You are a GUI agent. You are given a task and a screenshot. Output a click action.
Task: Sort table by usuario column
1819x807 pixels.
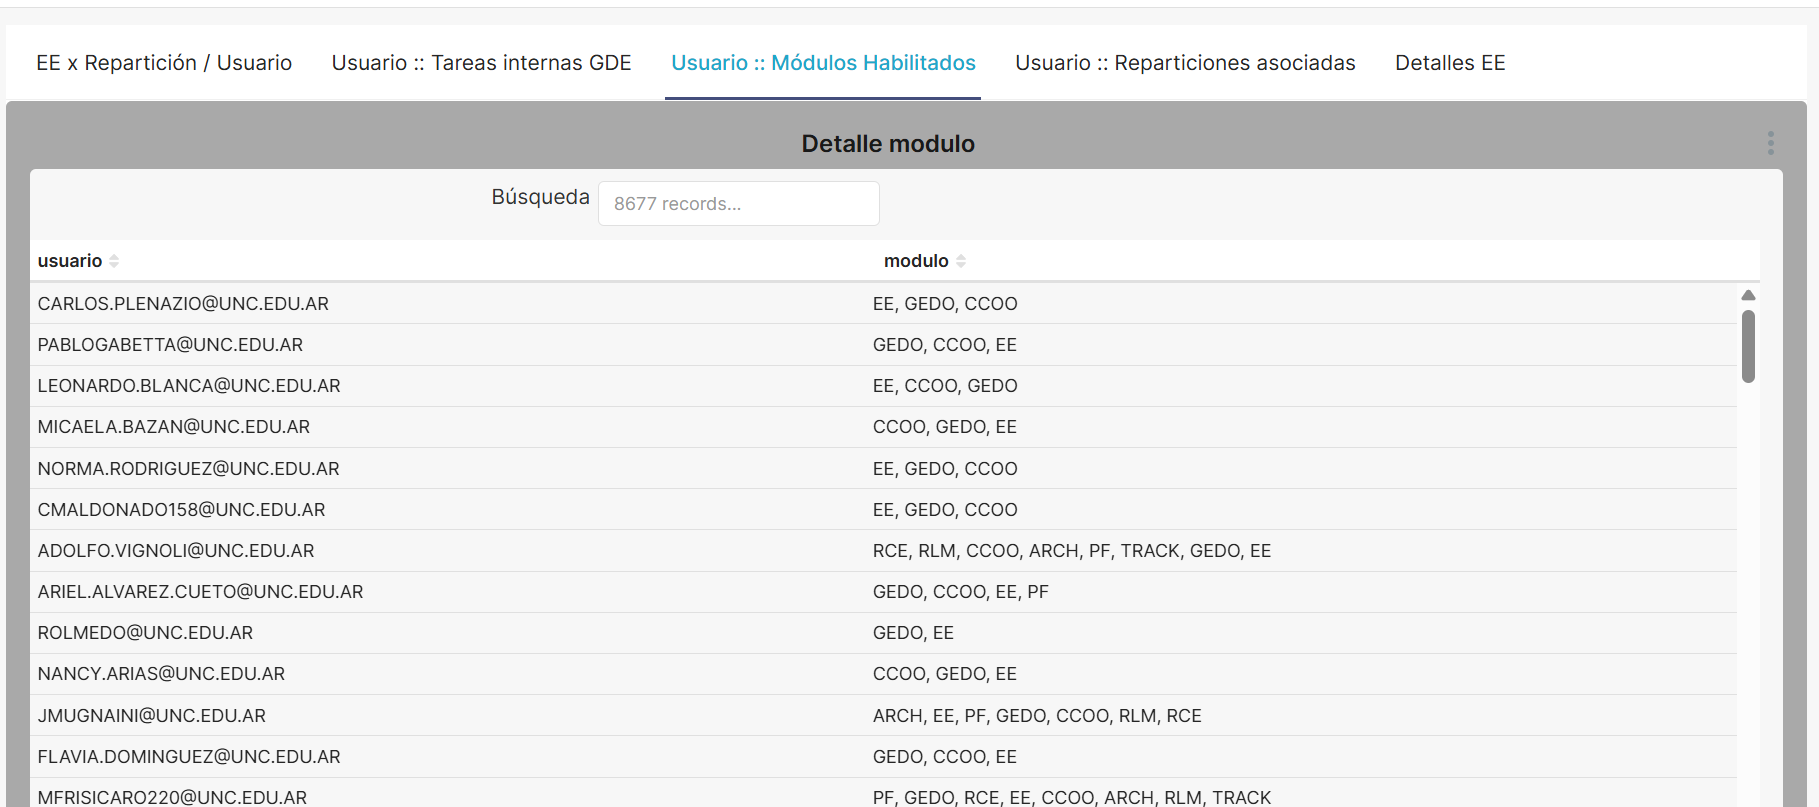[x=114, y=261]
